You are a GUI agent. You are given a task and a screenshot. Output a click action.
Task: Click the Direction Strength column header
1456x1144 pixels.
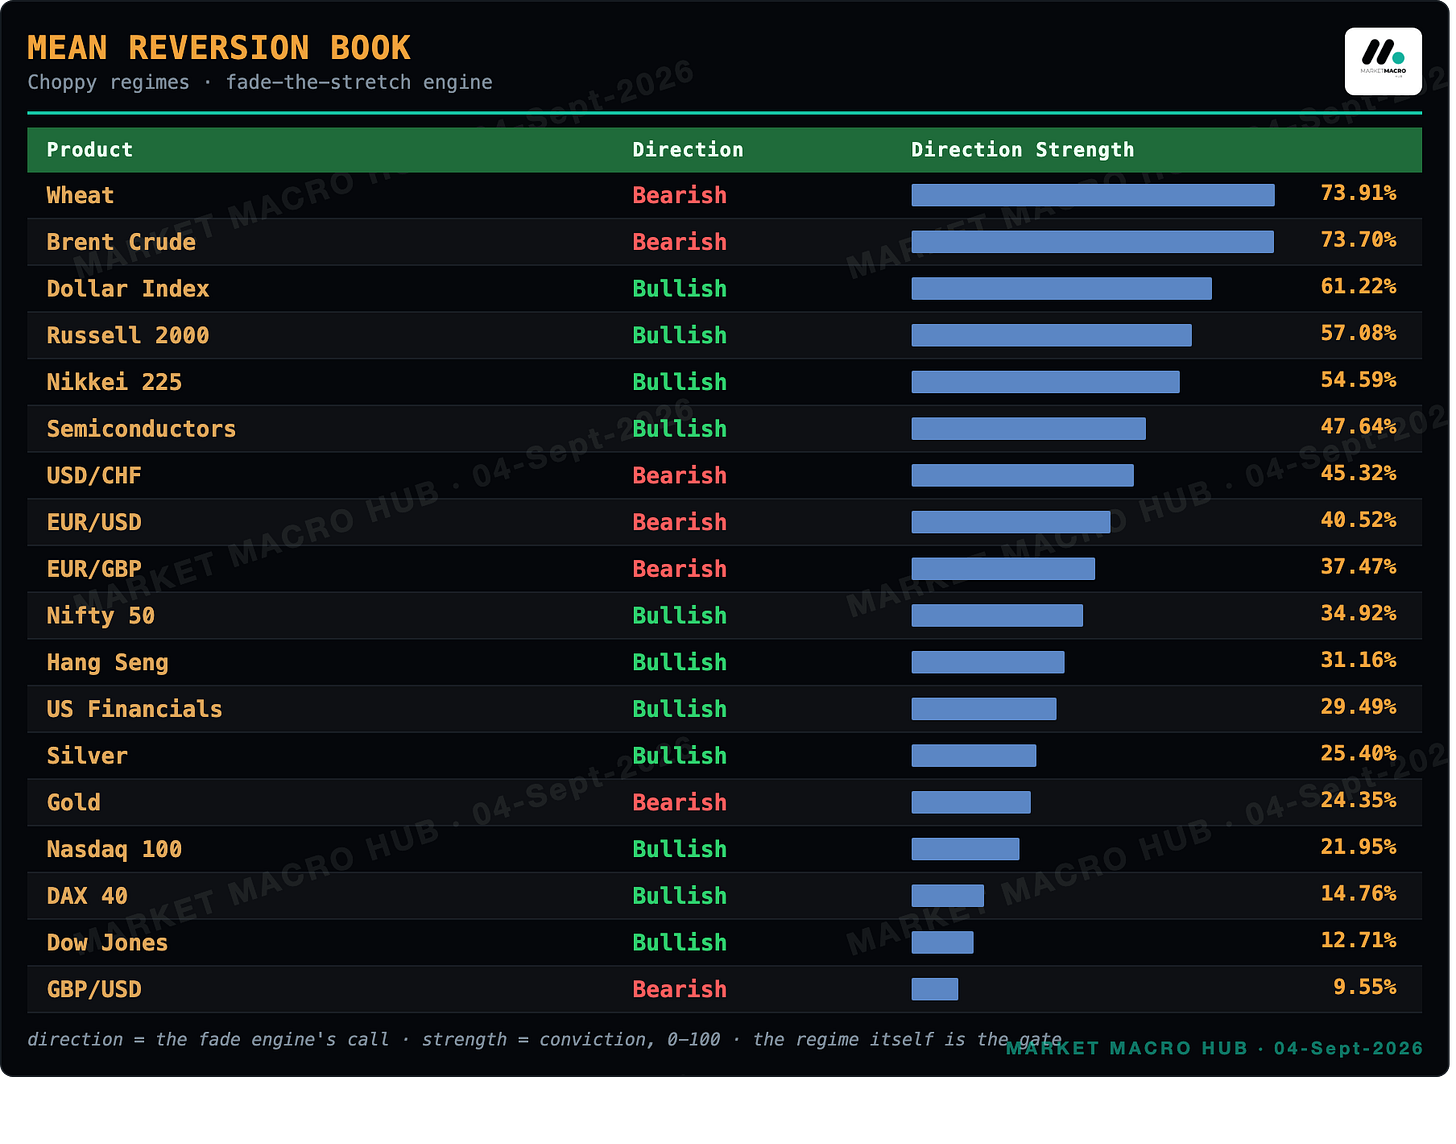[x=1023, y=150]
